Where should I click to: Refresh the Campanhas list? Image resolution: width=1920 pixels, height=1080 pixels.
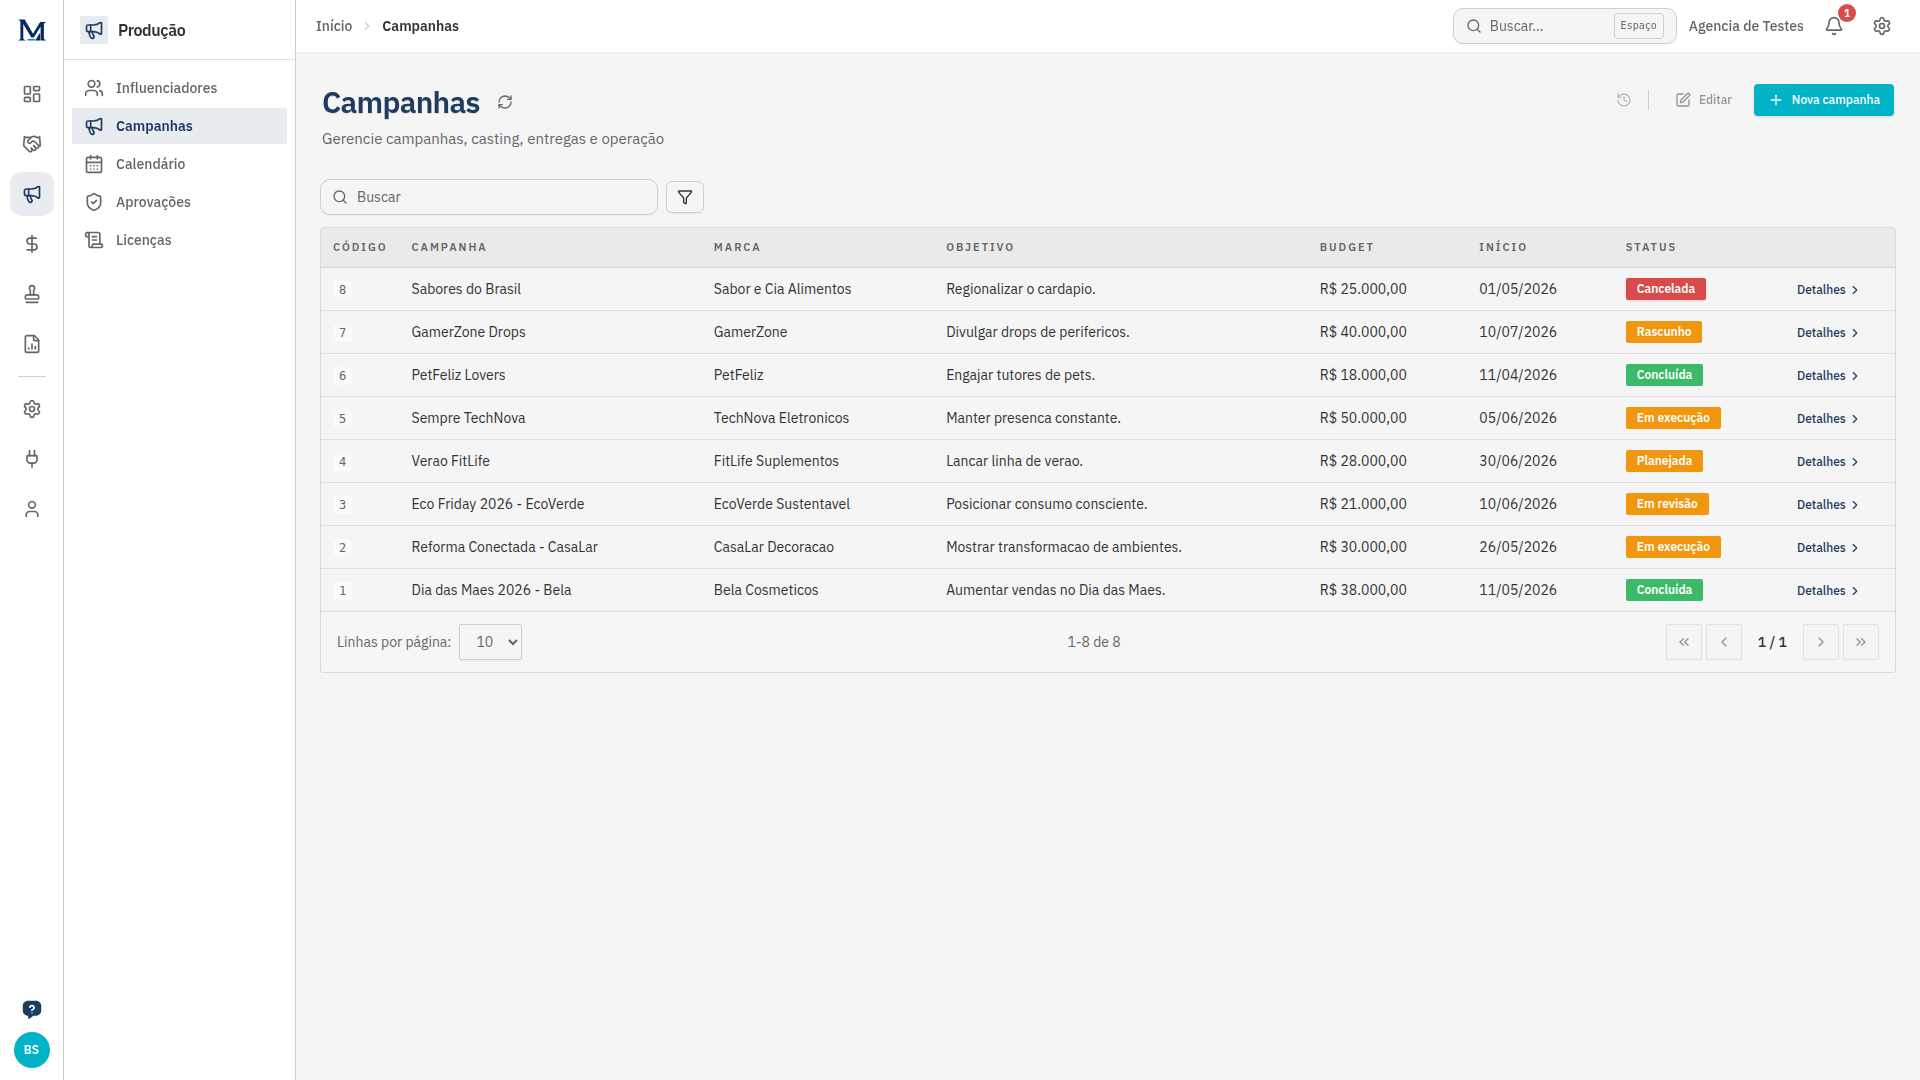click(505, 102)
